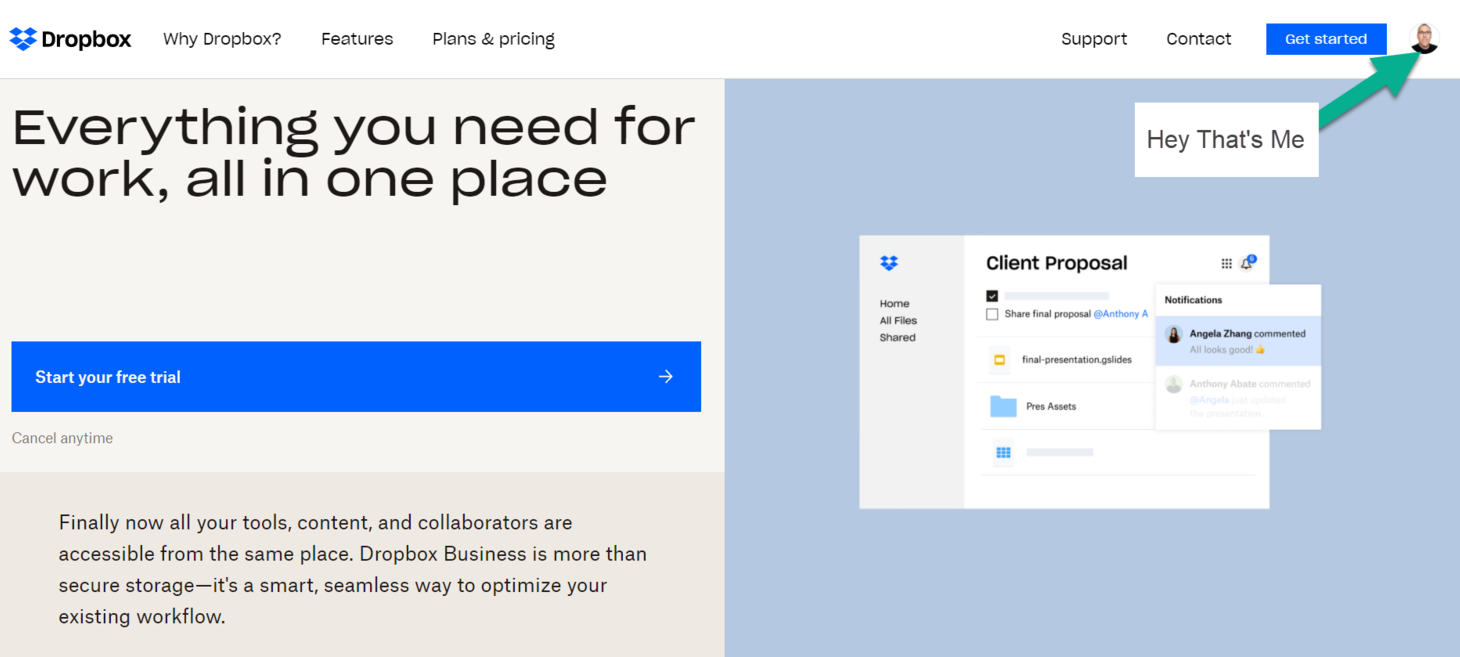Click the final-presentation.gslides file icon
The height and width of the screenshot is (657, 1460).
click(999, 359)
